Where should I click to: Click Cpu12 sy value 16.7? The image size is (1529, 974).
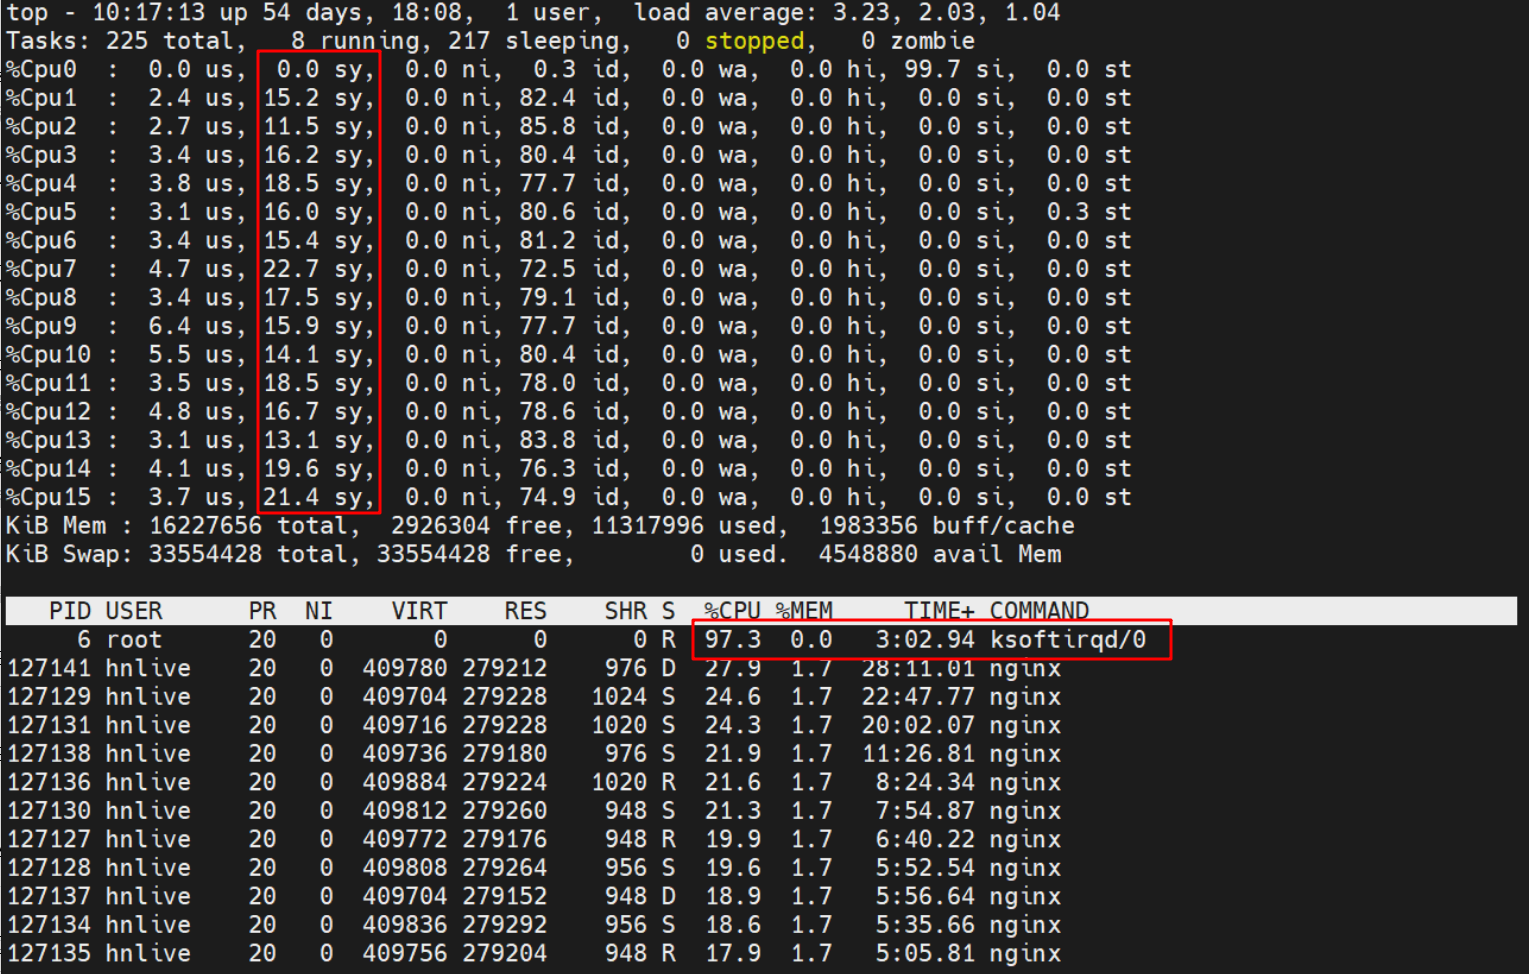[291, 412]
